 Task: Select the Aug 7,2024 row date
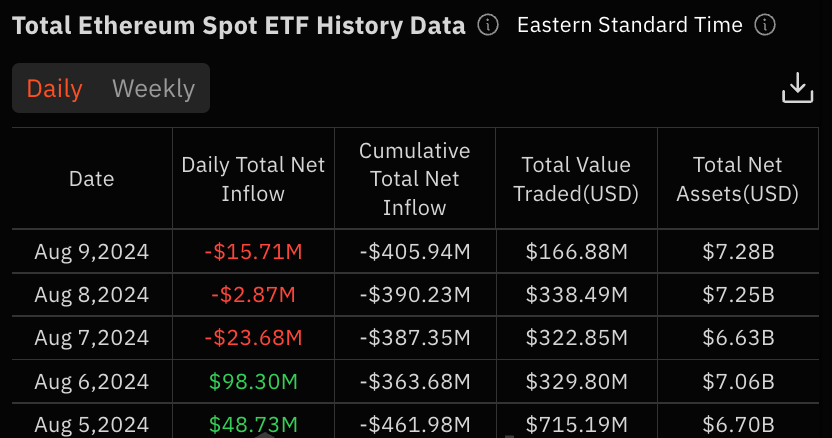91,338
